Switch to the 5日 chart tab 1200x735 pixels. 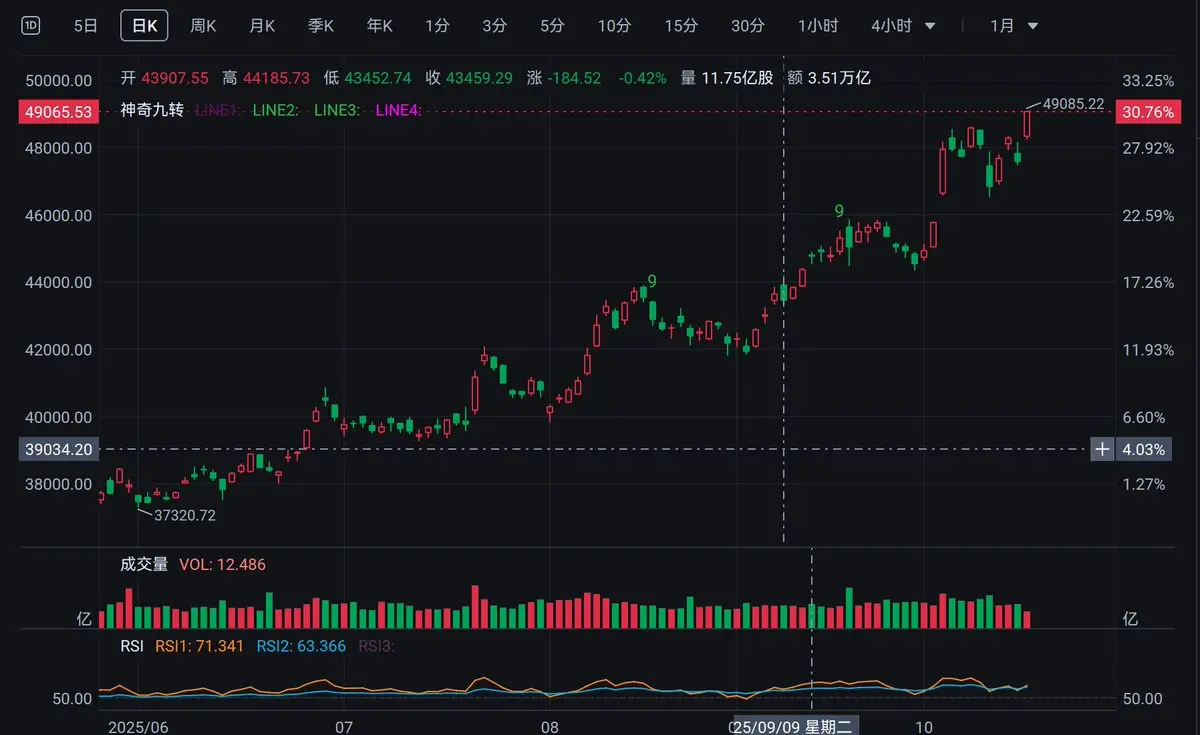86,26
